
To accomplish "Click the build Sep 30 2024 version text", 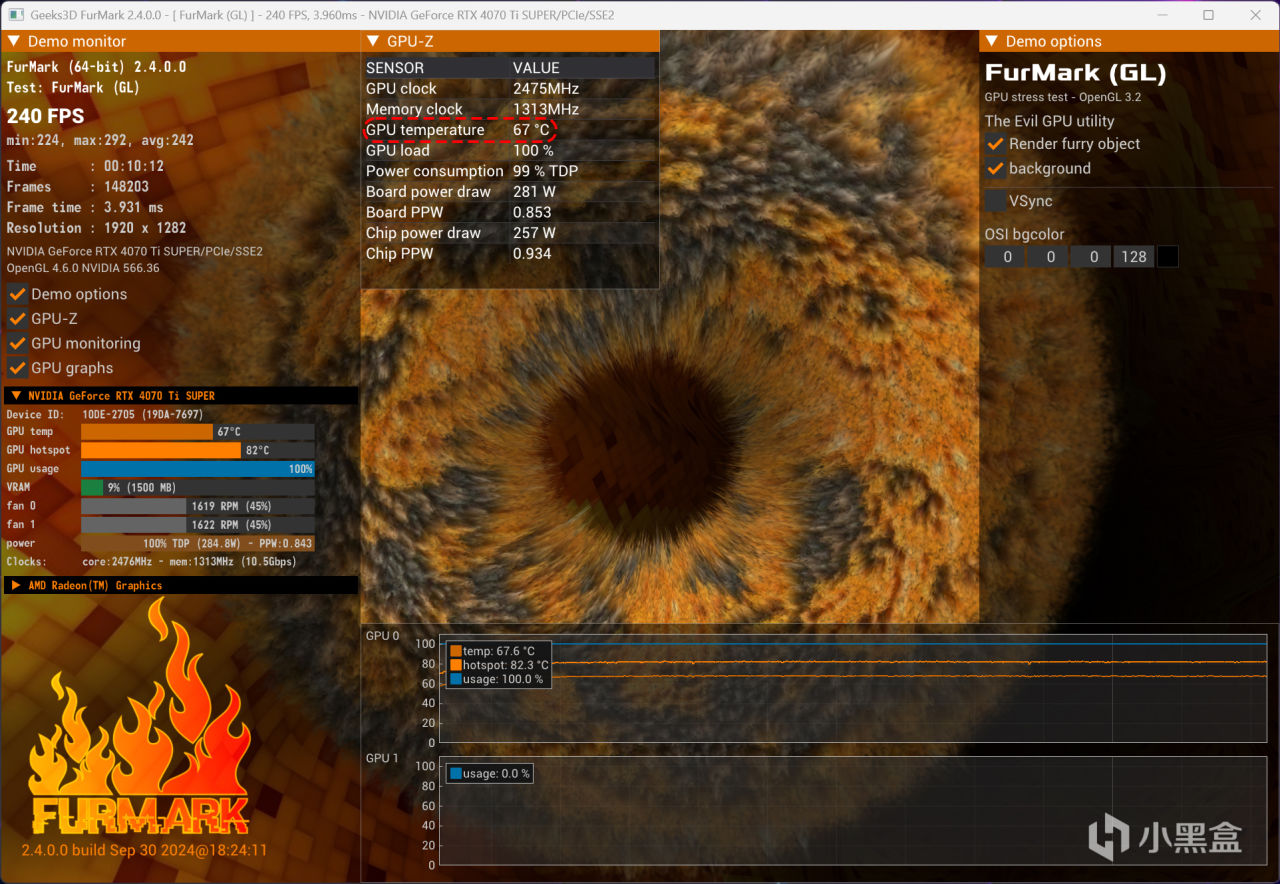I will tap(144, 850).
